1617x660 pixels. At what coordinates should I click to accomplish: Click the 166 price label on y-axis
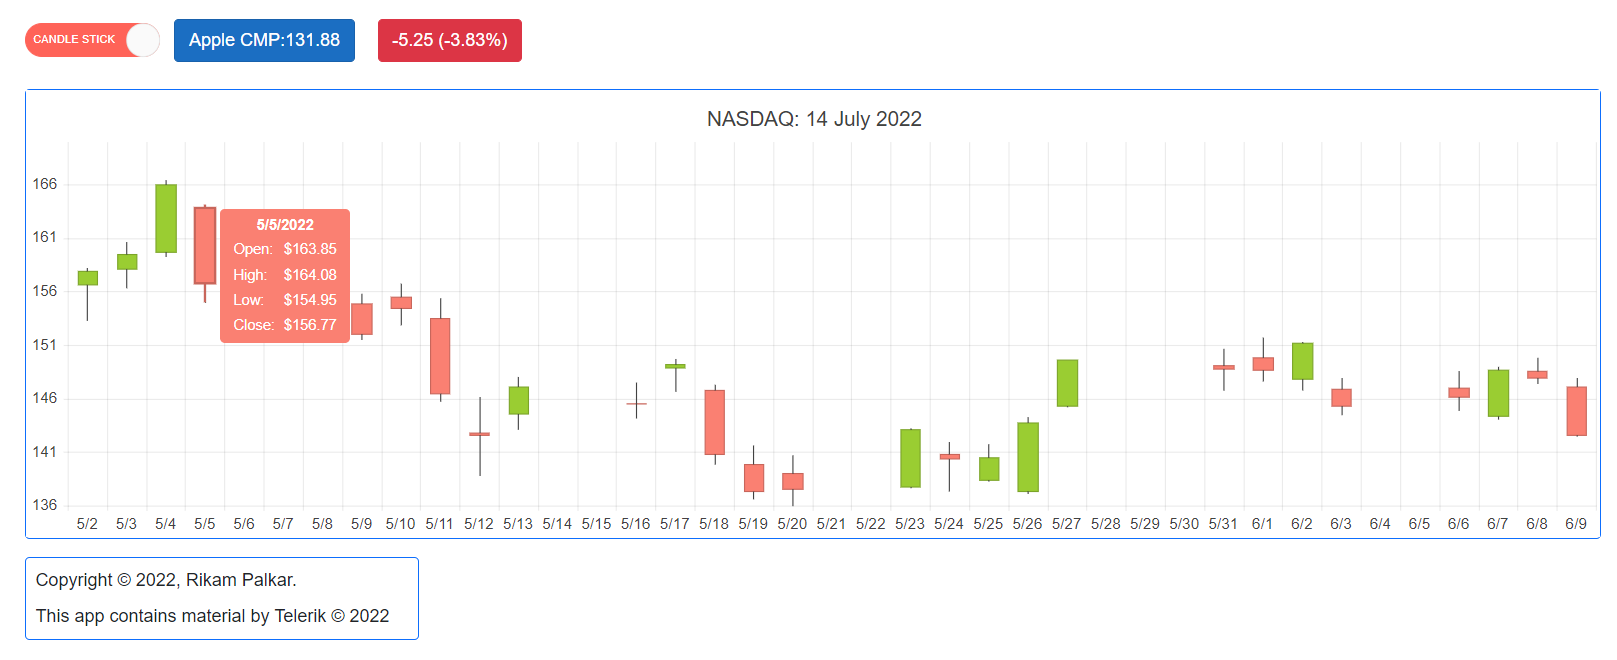(45, 184)
